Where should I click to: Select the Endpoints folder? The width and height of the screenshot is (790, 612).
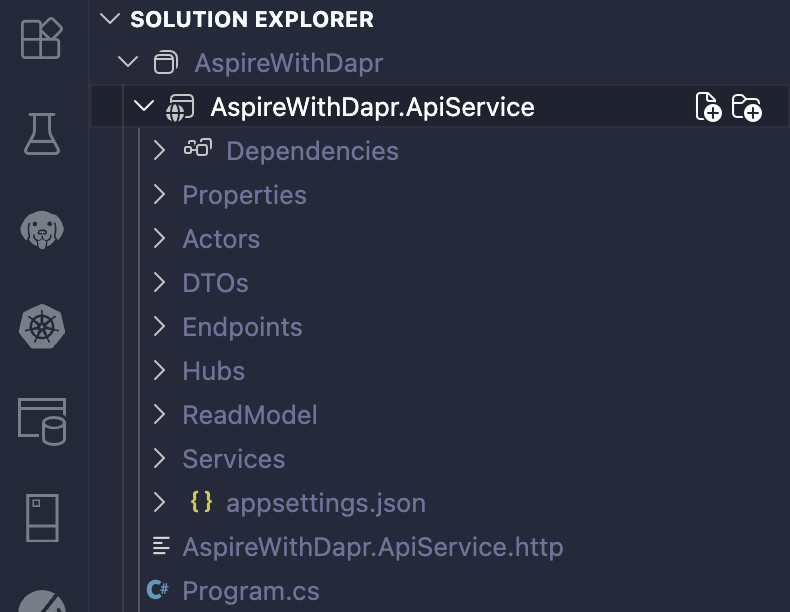point(242,327)
